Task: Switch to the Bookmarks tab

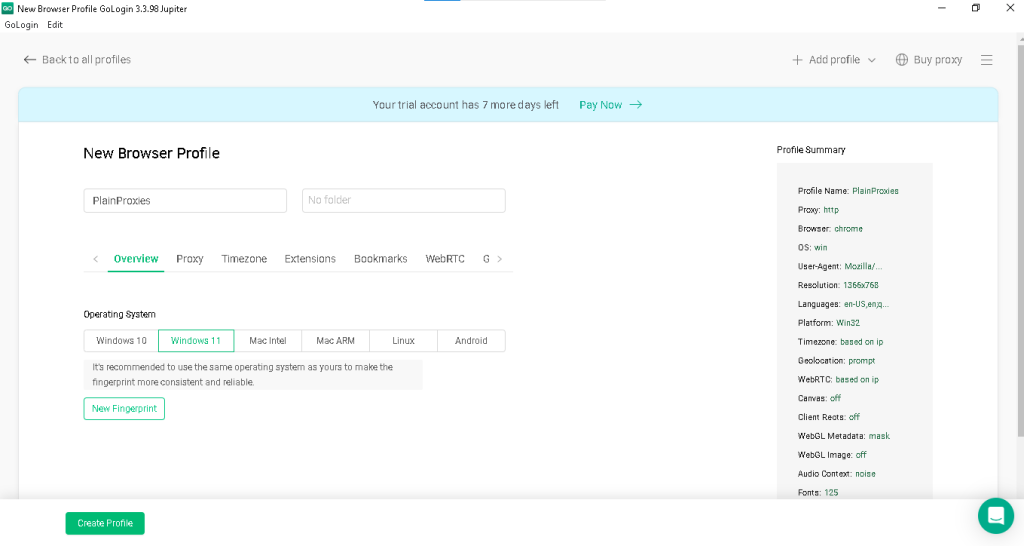Action: point(381,259)
